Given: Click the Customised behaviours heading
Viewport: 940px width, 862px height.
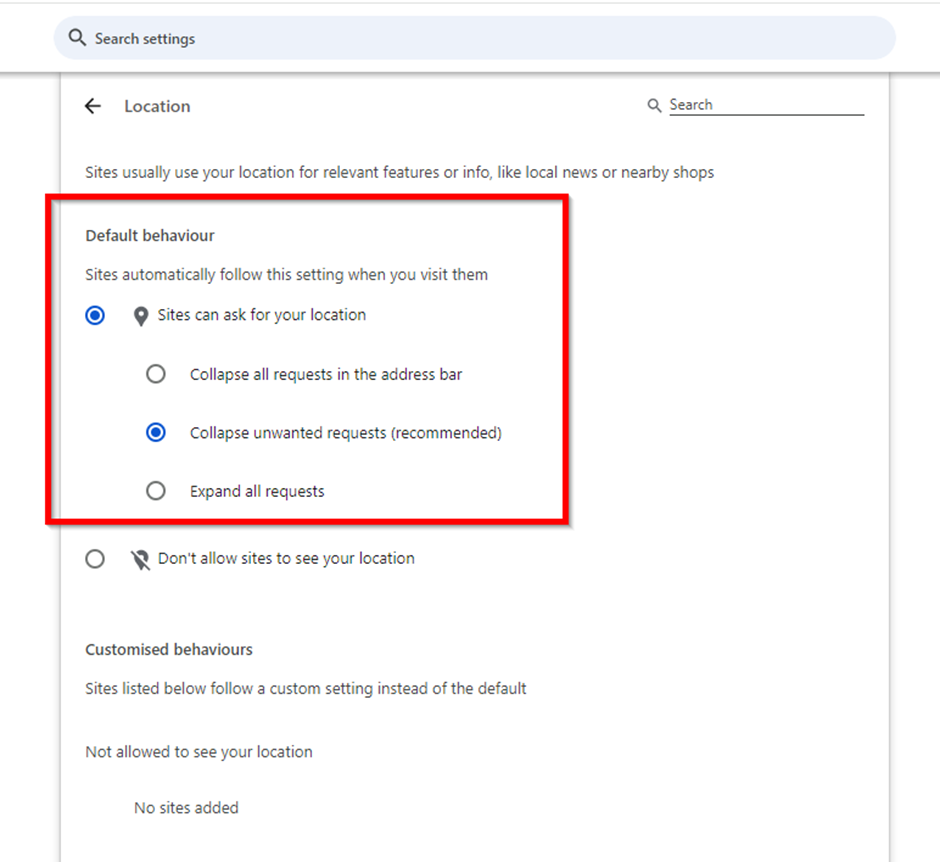Looking at the screenshot, I should (169, 650).
